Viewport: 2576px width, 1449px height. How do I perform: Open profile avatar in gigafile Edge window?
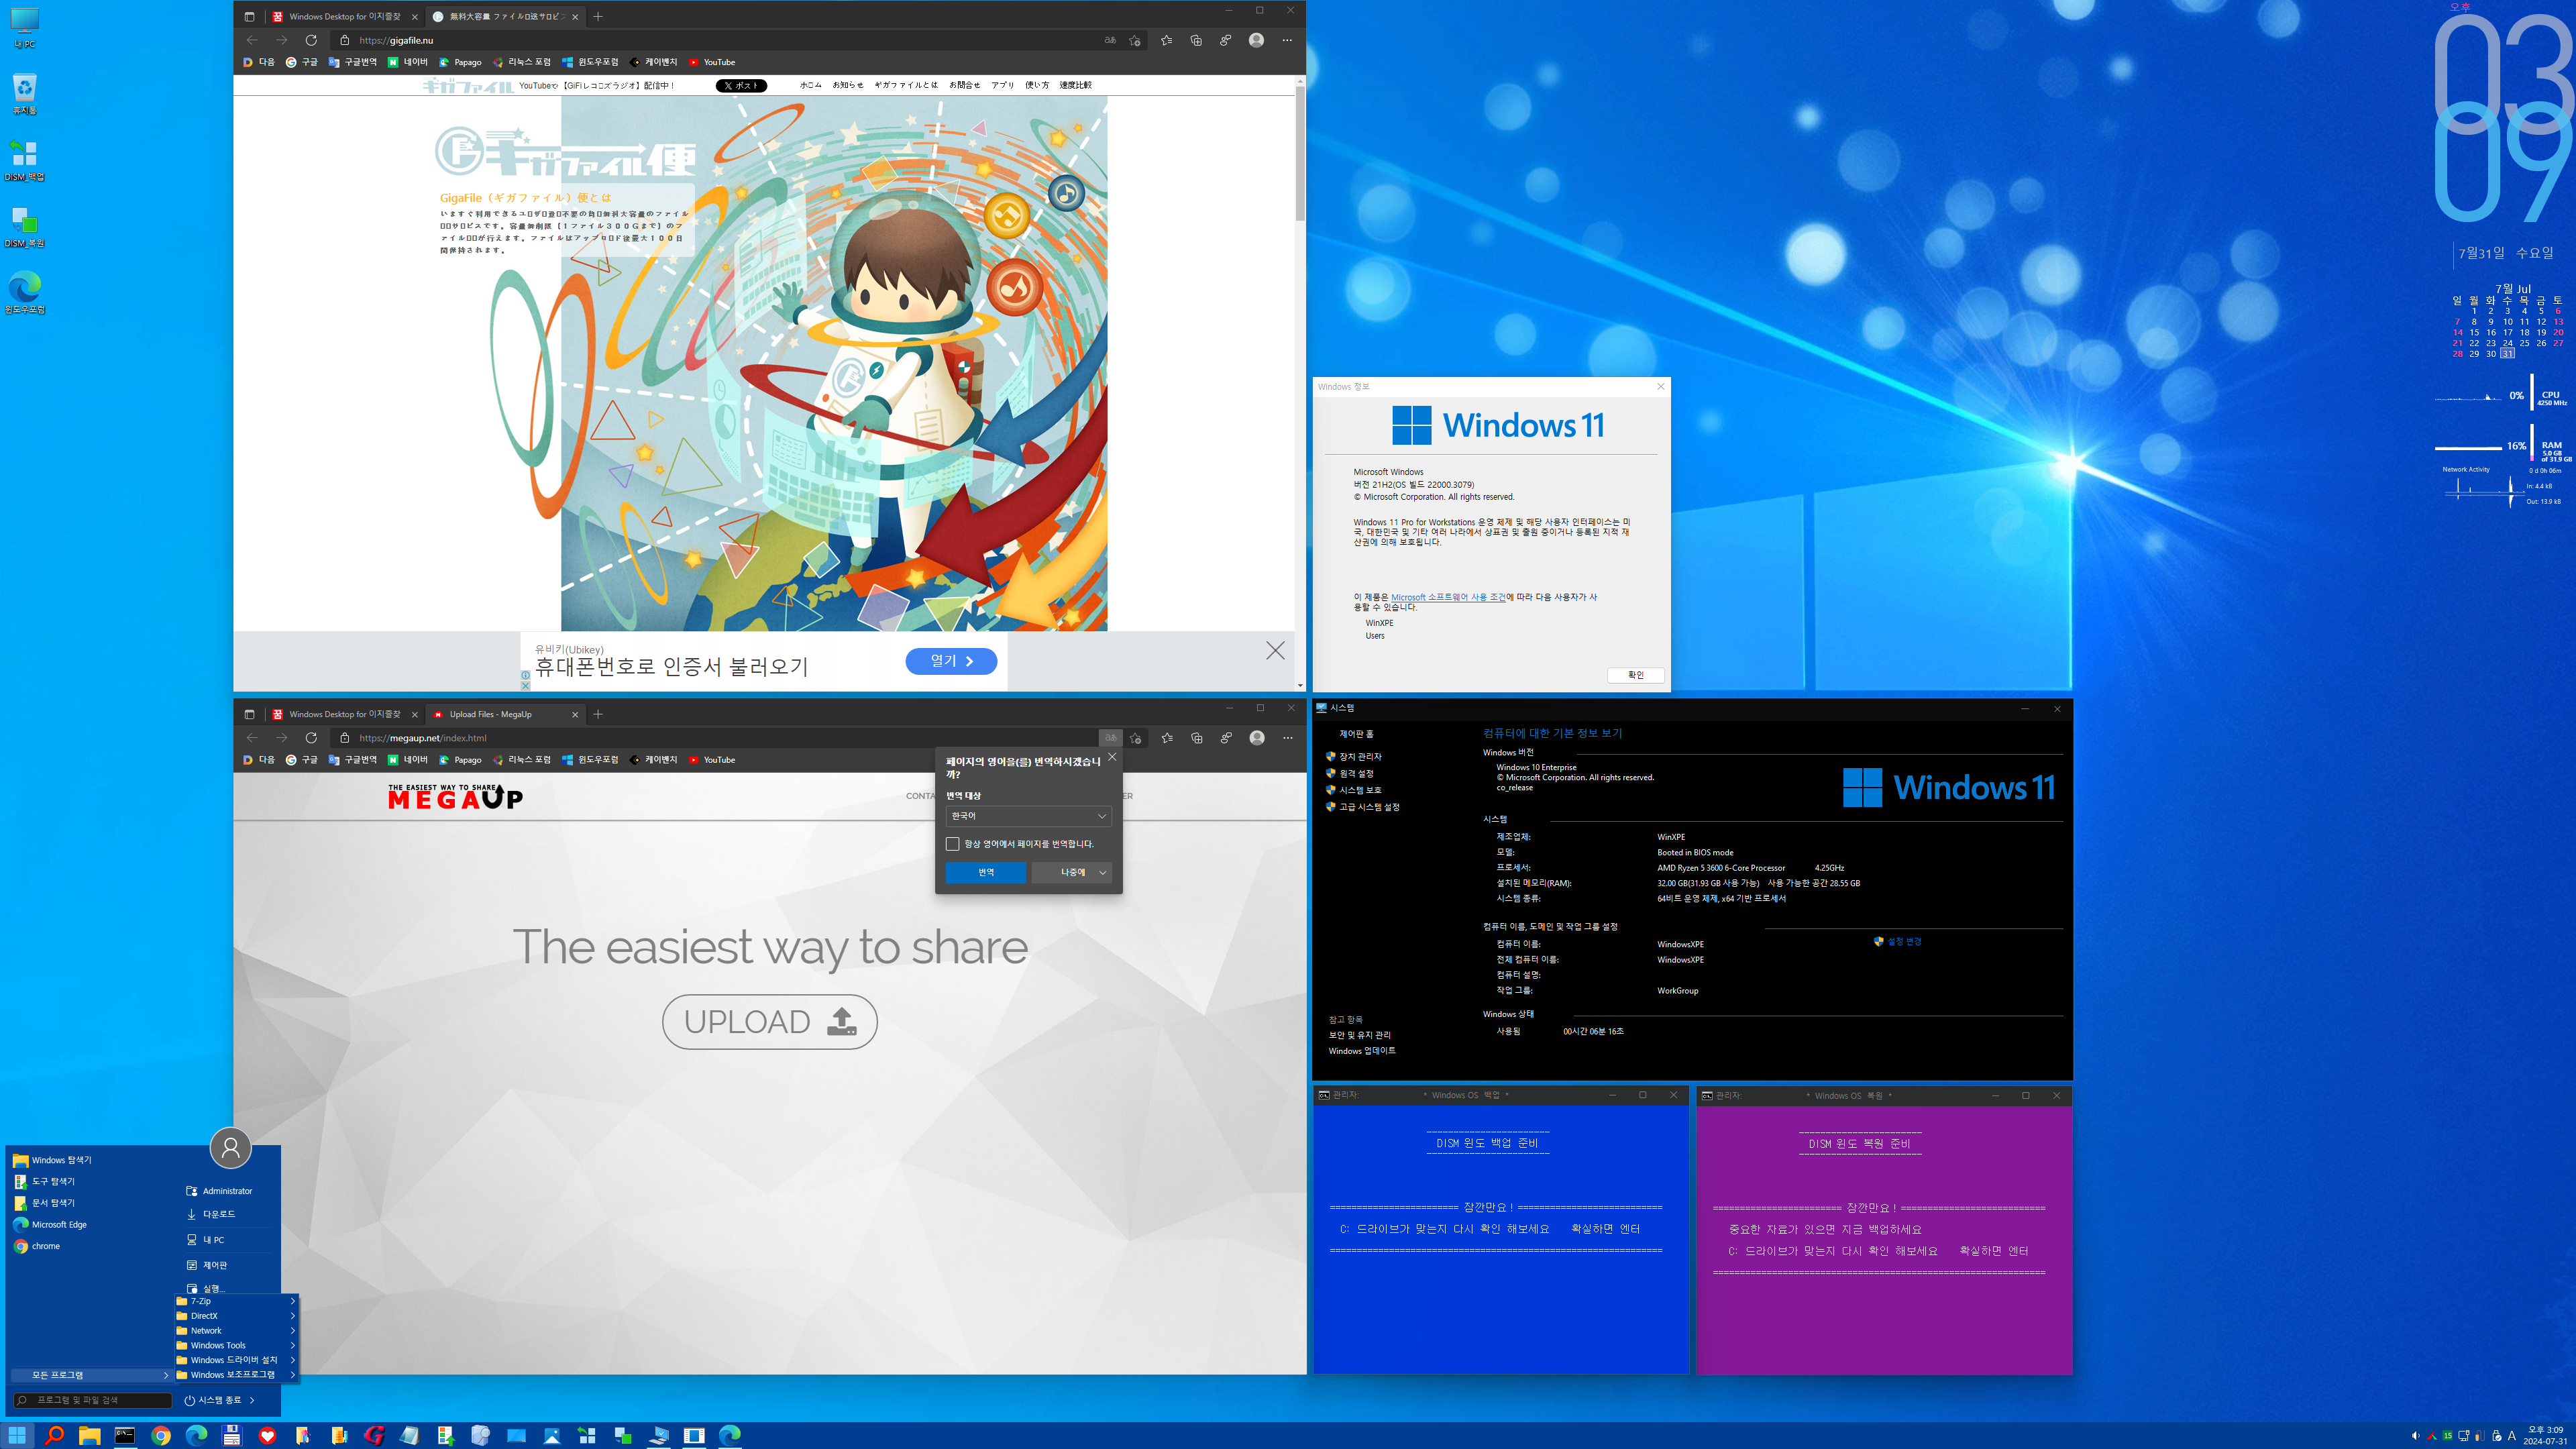[1256, 40]
